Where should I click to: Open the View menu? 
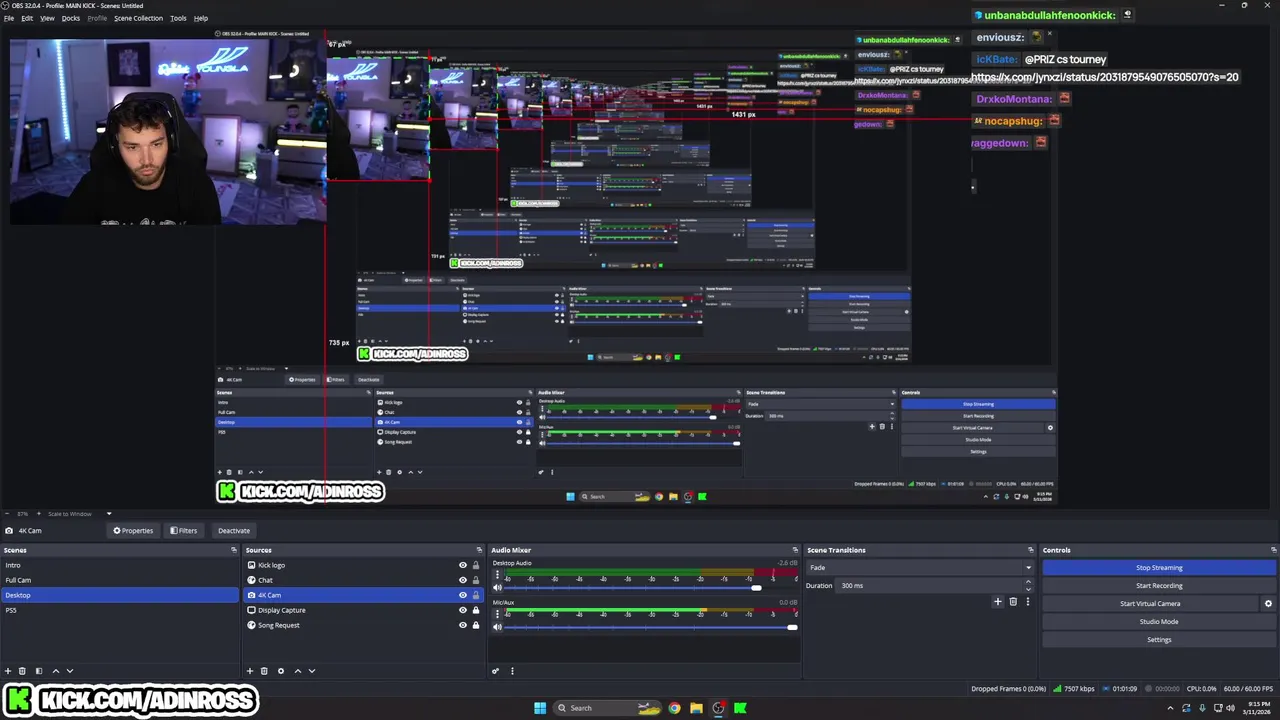(x=47, y=18)
